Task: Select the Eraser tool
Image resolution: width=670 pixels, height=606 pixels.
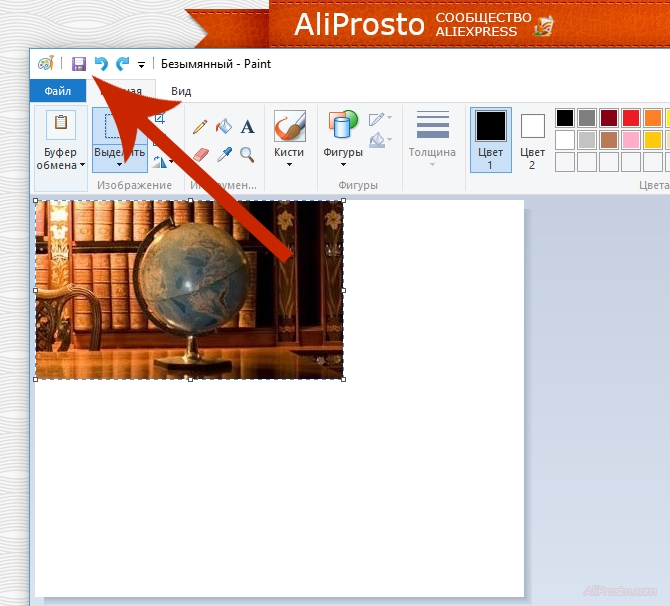Action: 201,154
